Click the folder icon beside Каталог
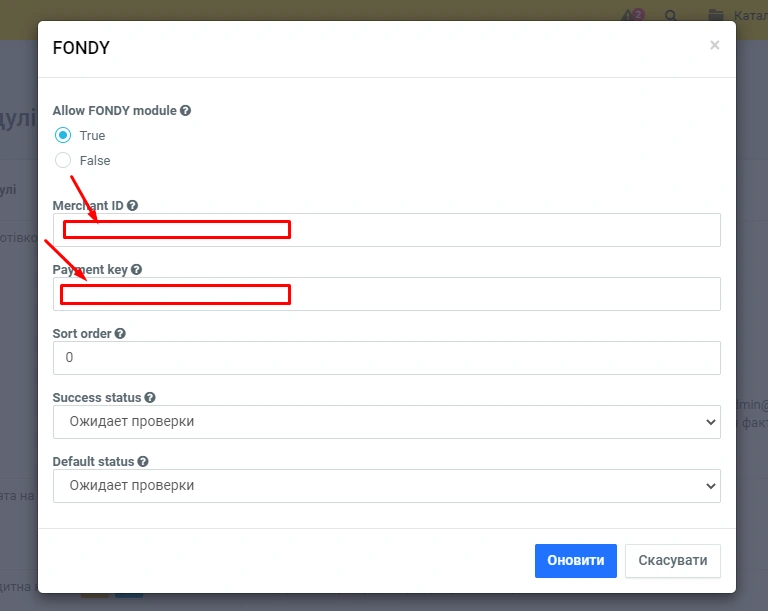Screen dimensions: 768x611 [715, 16]
